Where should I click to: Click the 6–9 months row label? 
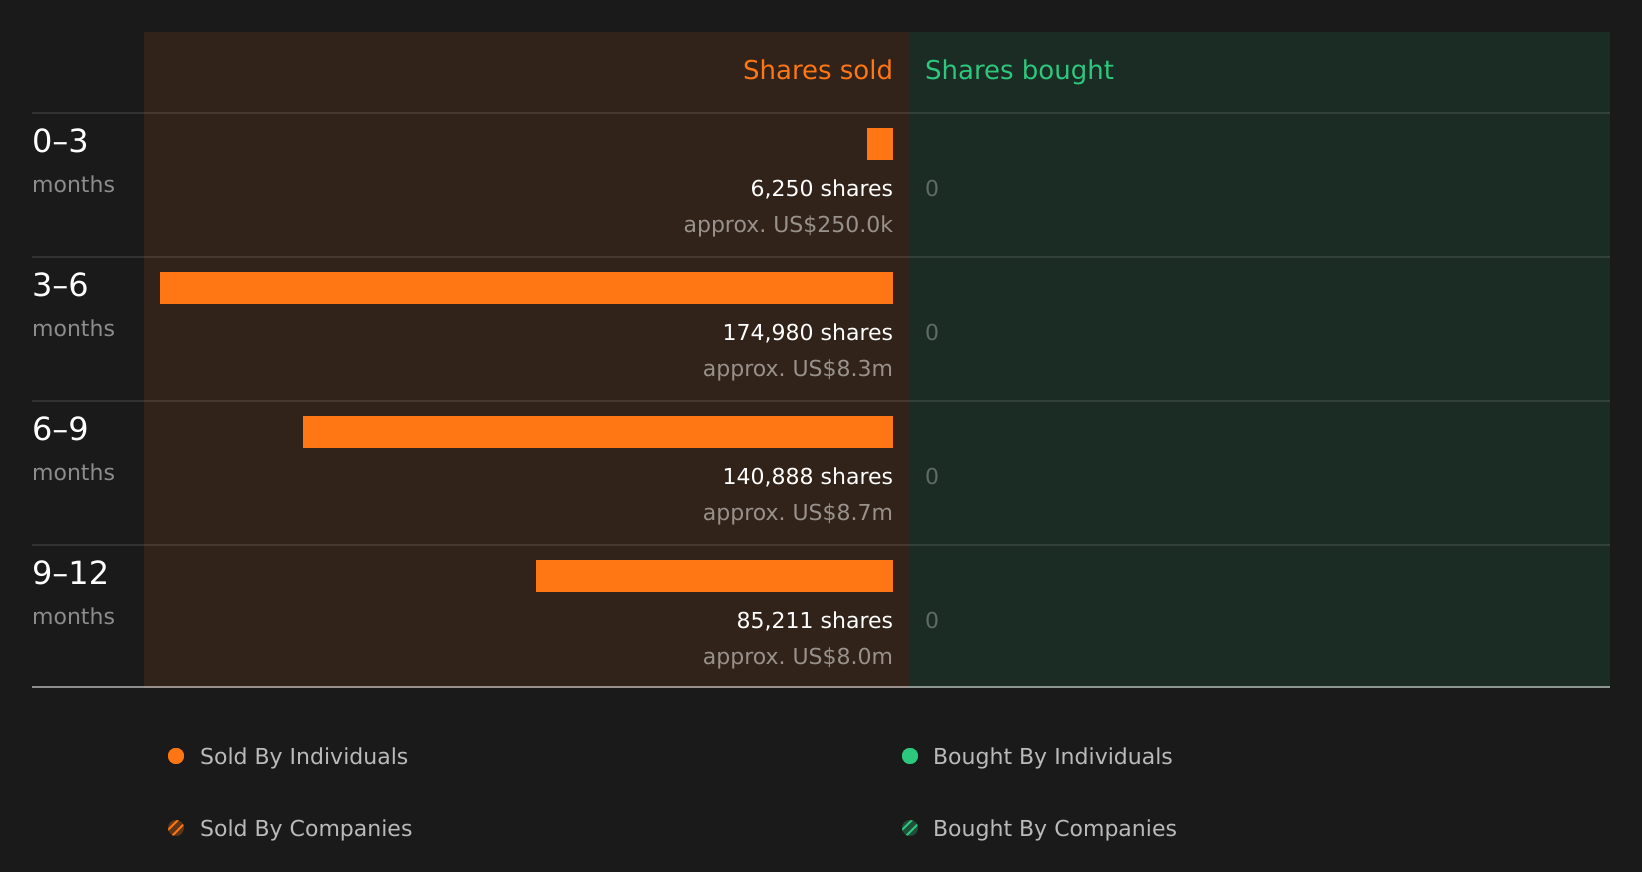click(73, 449)
